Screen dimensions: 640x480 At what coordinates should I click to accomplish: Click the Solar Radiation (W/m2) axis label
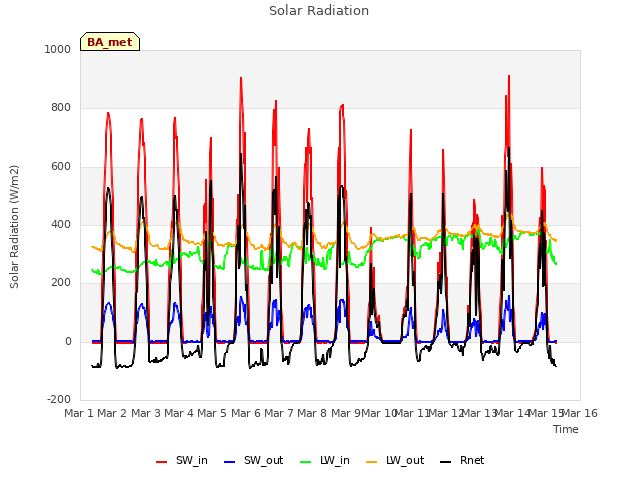14,227
